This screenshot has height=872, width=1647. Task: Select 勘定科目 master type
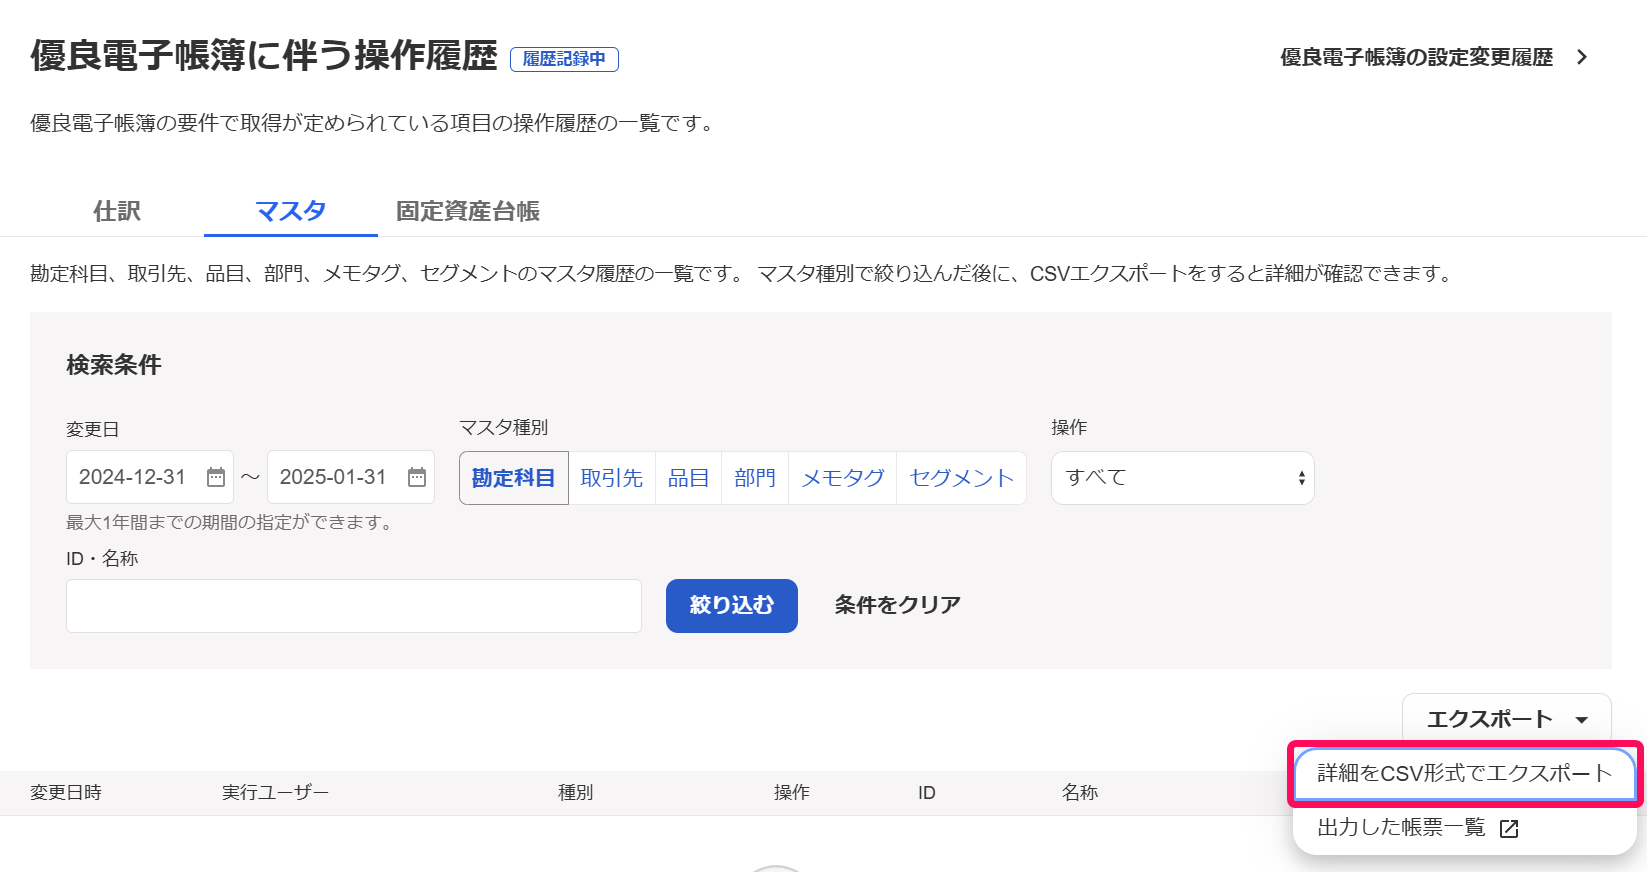(x=514, y=478)
